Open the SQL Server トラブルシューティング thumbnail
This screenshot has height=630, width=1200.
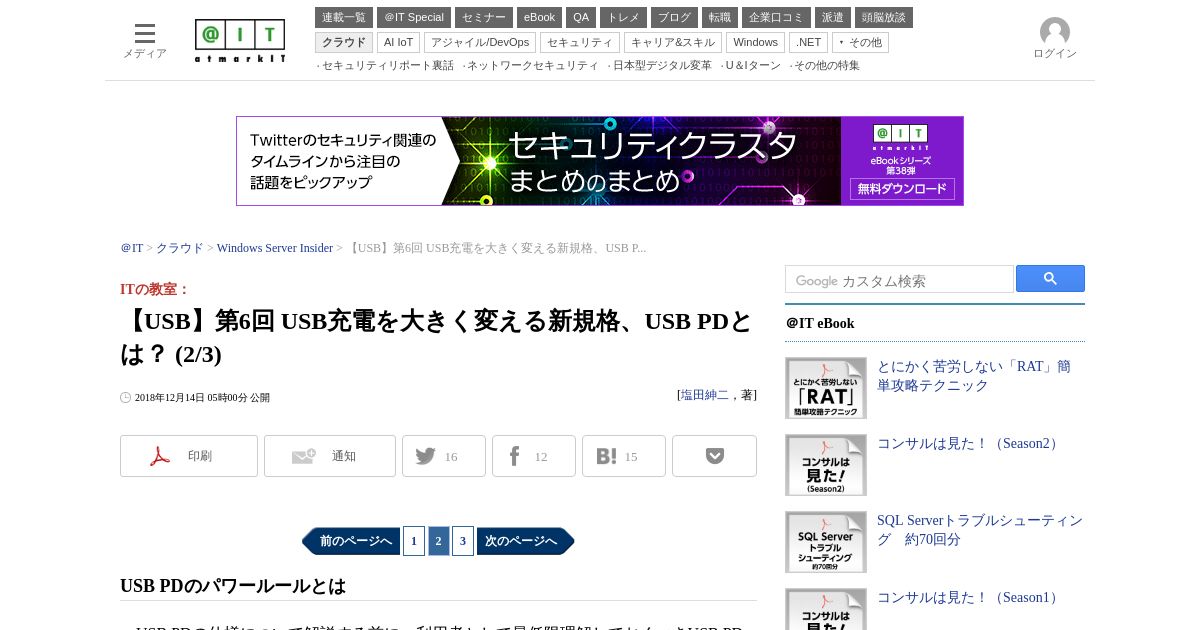pos(826,542)
